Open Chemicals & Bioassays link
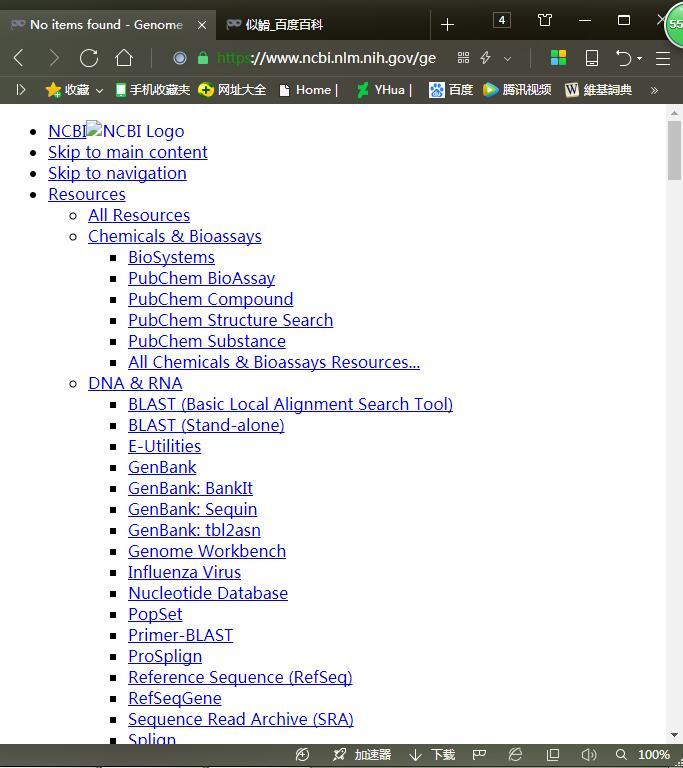This screenshot has height=768, width=683. pyautogui.click(x=175, y=237)
